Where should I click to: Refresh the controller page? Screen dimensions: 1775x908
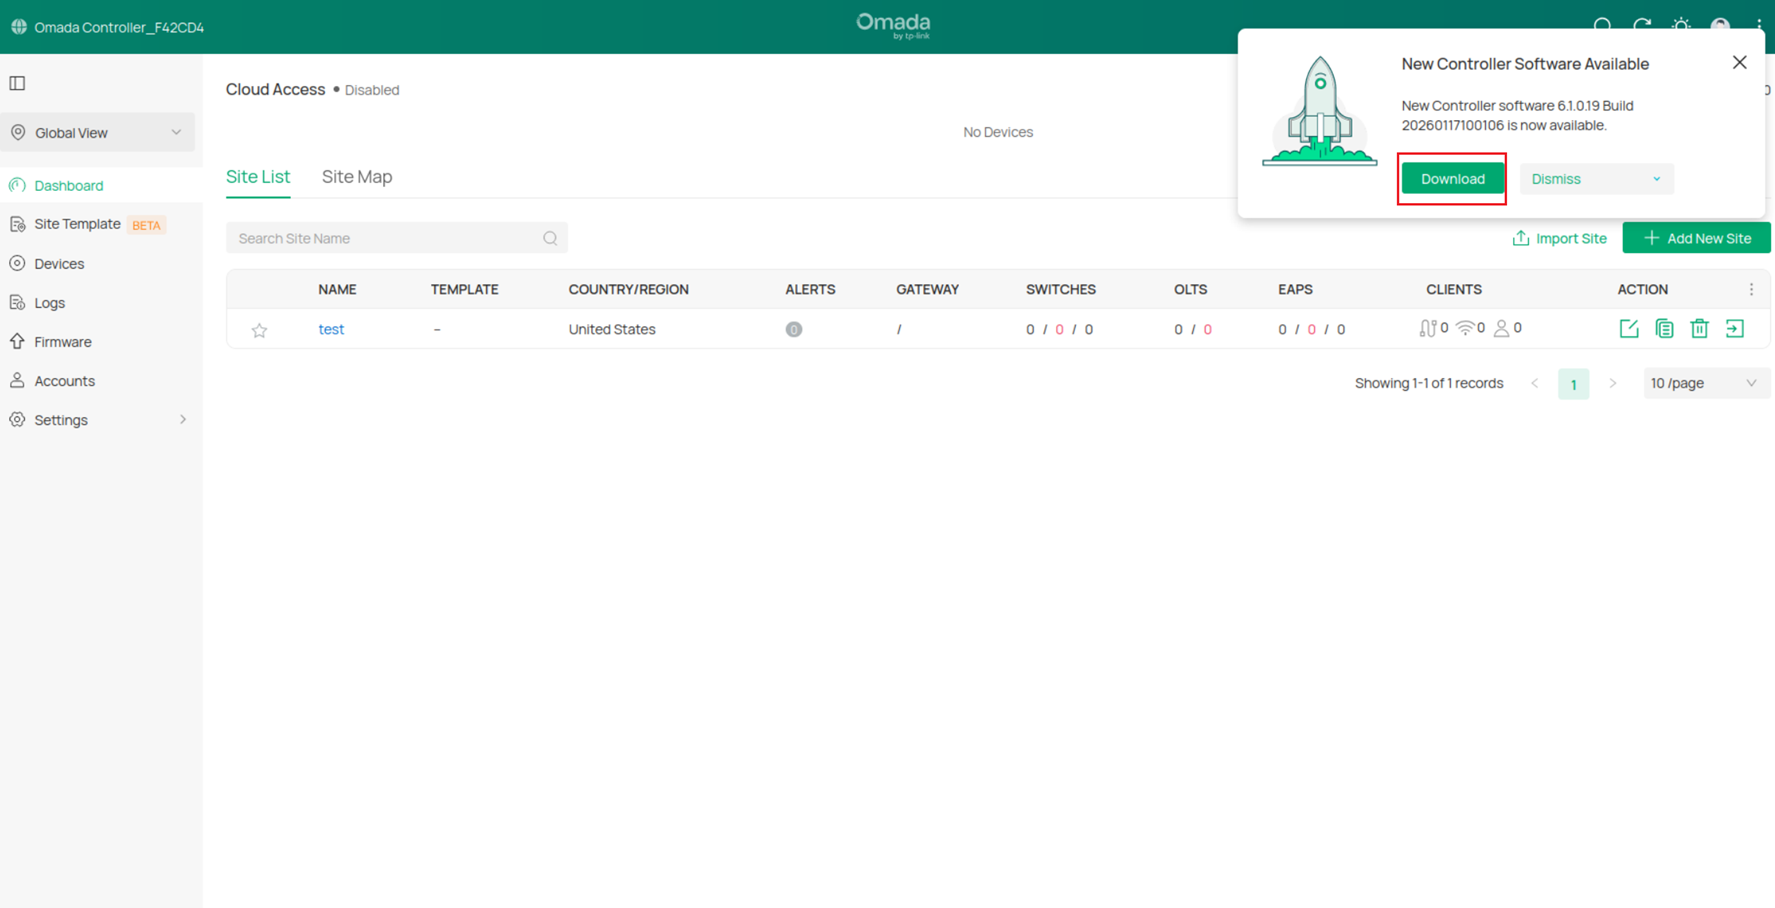click(x=1641, y=26)
